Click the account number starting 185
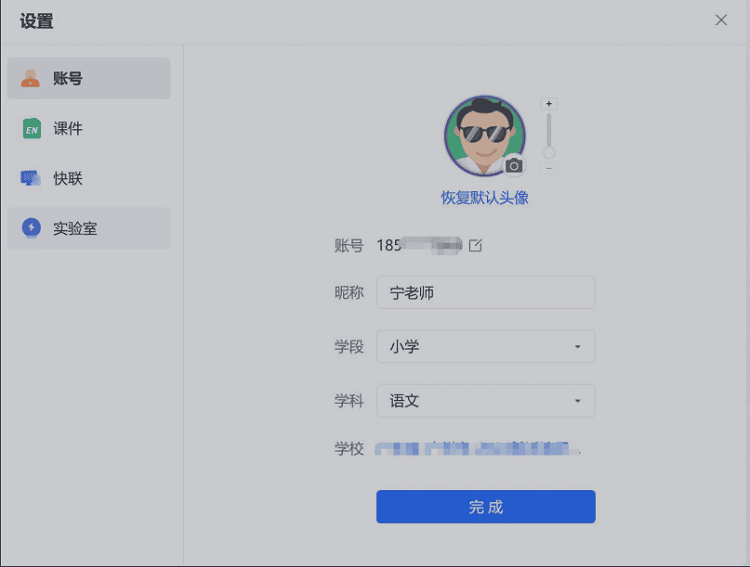The image size is (750, 567). [x=419, y=245]
